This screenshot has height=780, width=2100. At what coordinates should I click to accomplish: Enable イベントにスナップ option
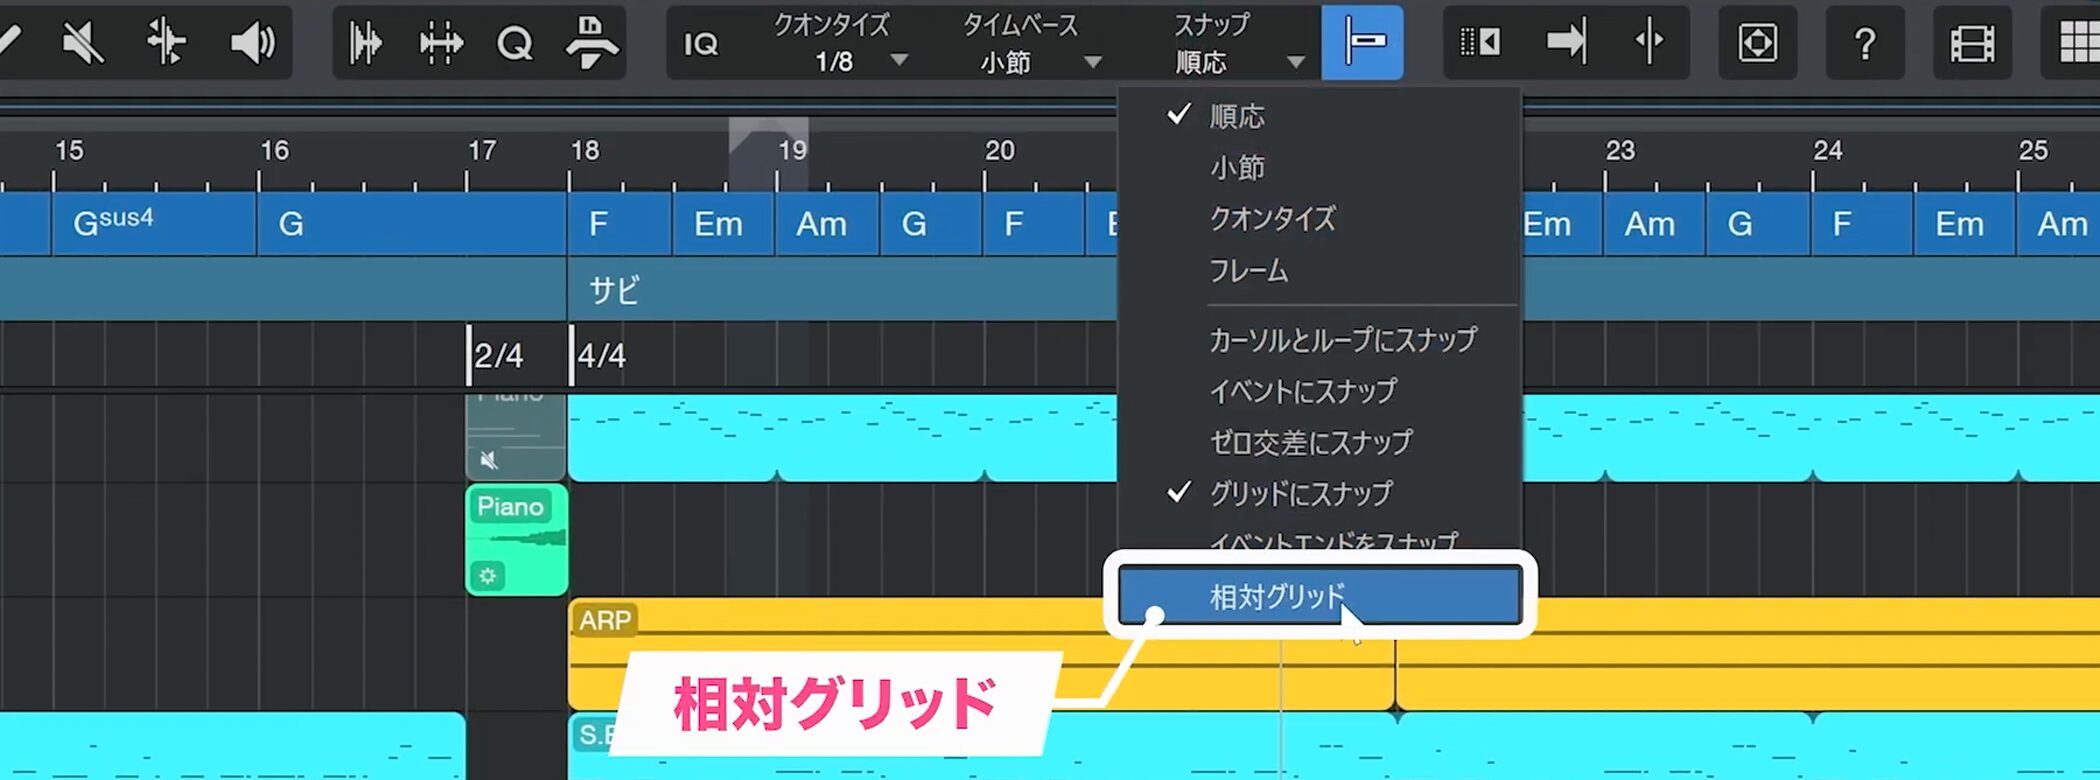1302,391
